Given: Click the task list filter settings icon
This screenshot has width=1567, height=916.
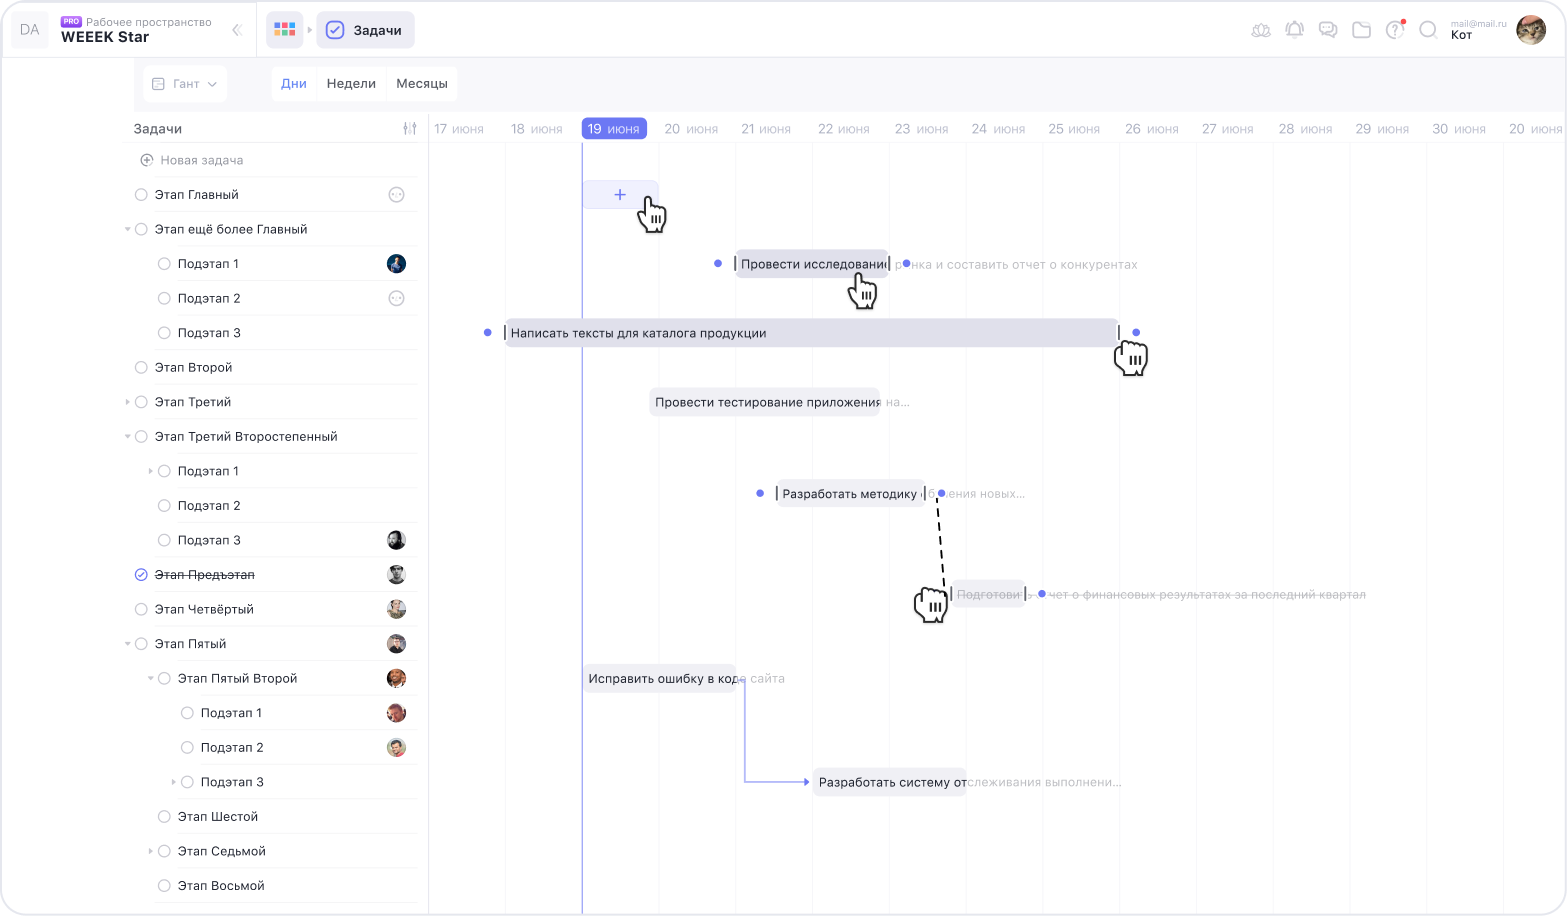Looking at the screenshot, I should [x=409, y=129].
